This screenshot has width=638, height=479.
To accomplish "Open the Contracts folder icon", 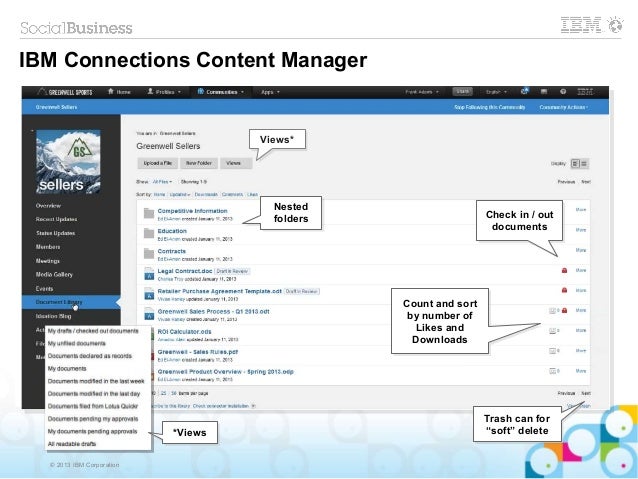I will click(x=149, y=254).
